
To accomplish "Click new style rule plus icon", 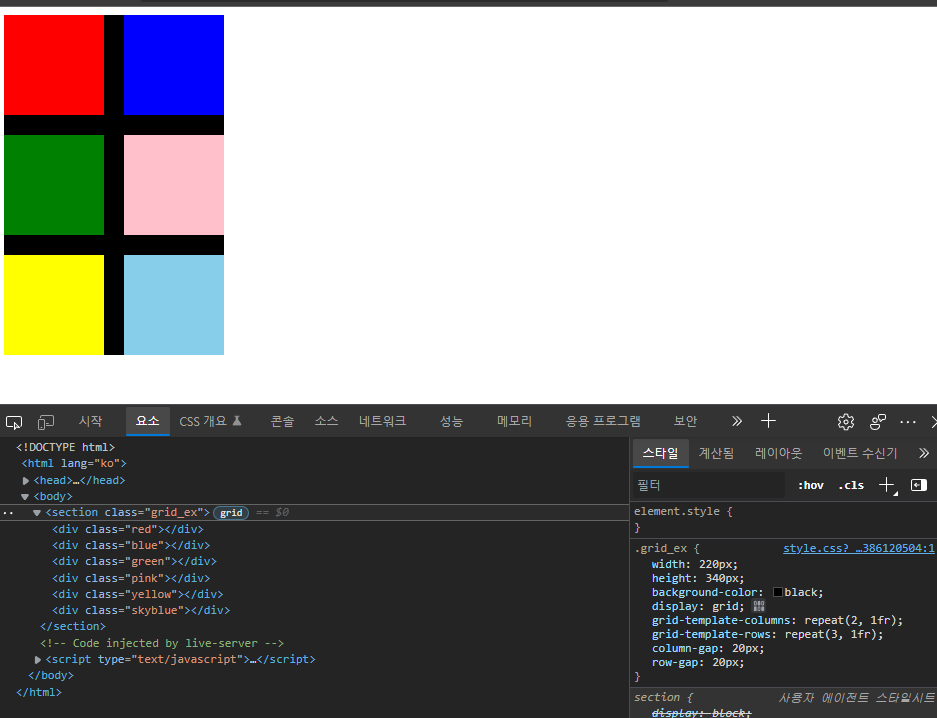I will [887, 485].
